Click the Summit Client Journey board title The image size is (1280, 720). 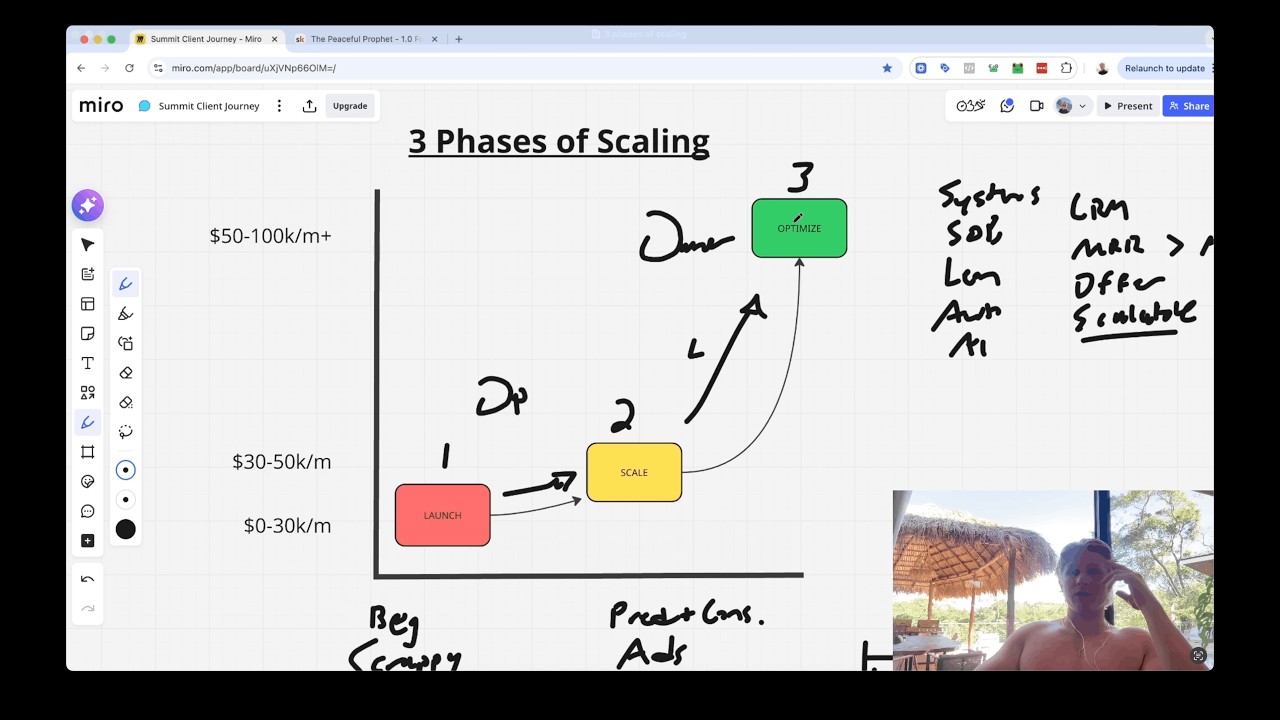(x=209, y=106)
